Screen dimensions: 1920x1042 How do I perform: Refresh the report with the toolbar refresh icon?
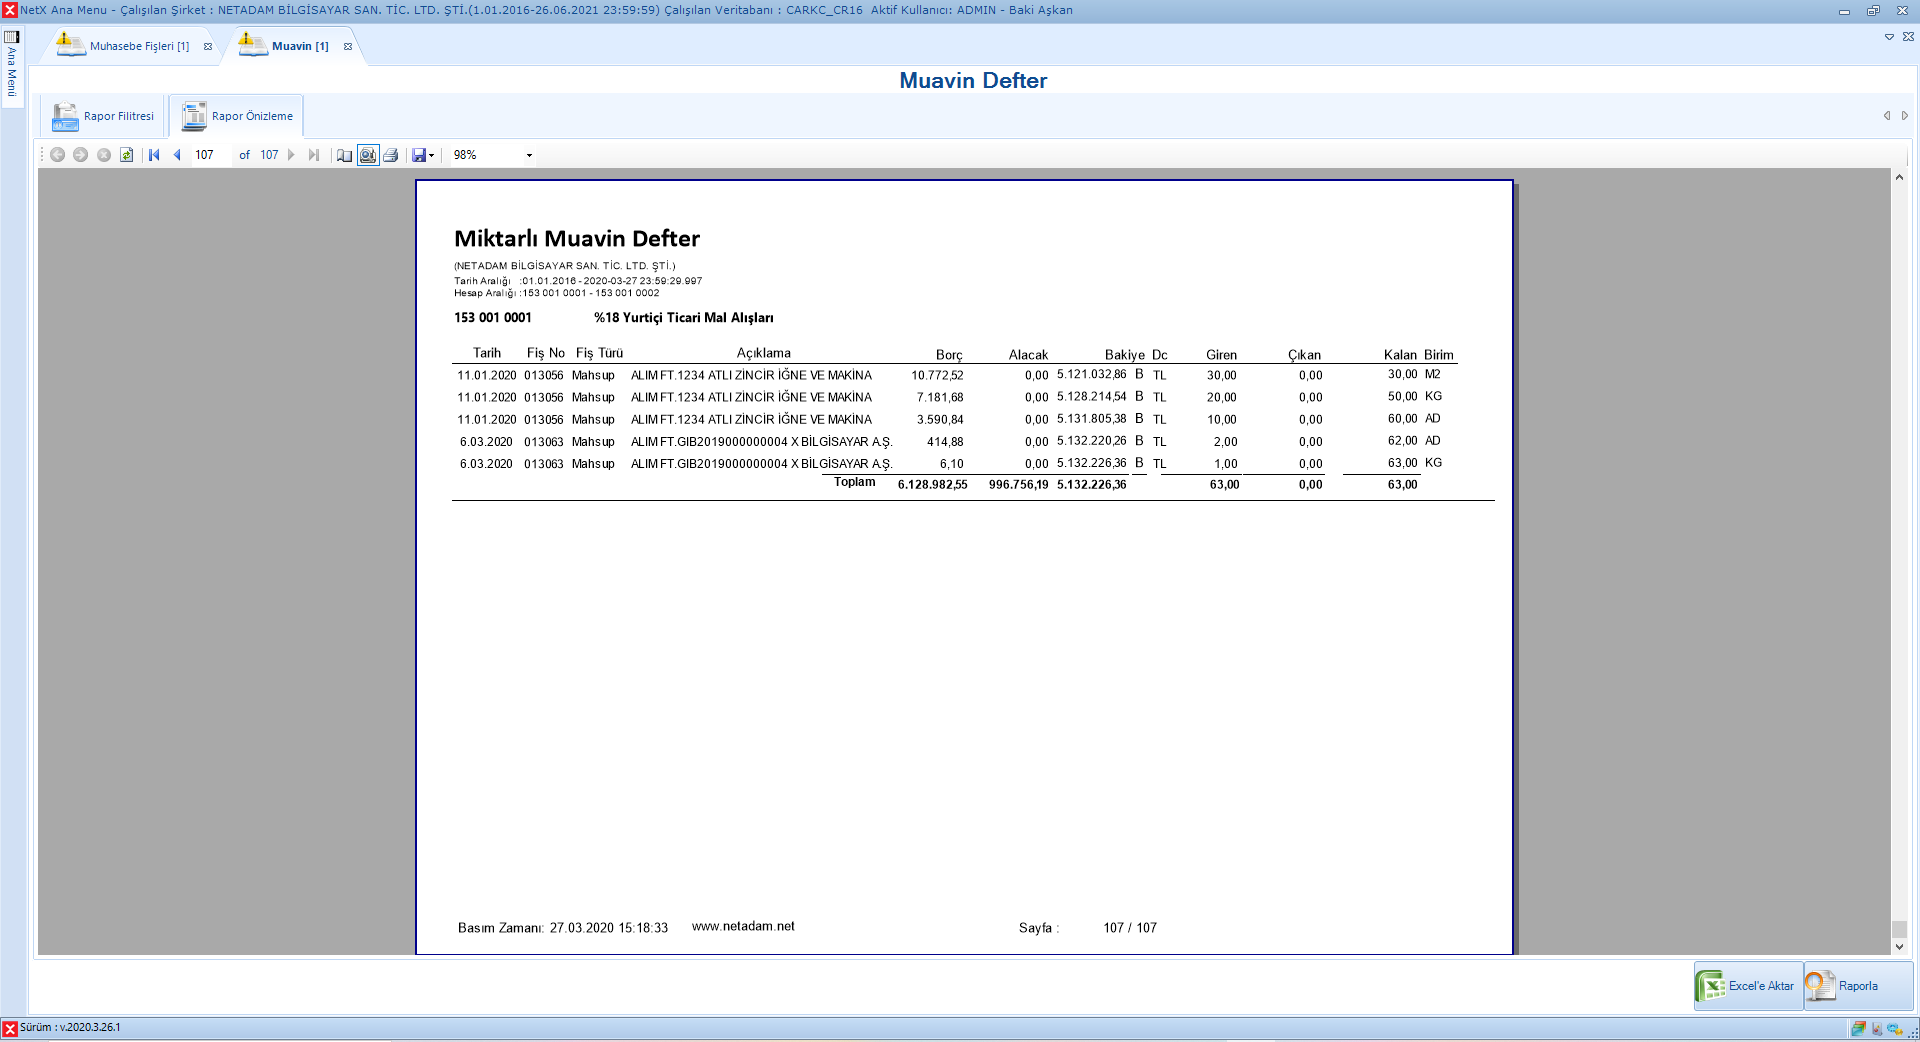coord(127,155)
